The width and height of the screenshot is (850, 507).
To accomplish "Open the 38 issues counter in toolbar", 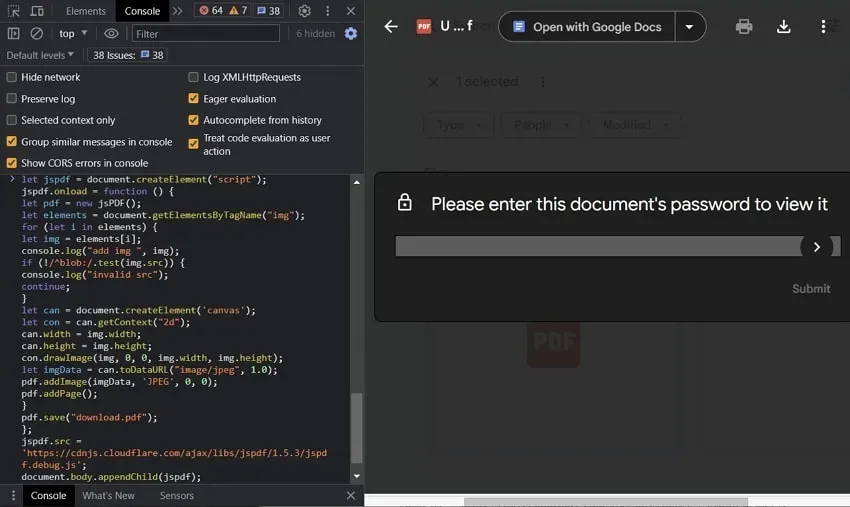I will (x=268, y=10).
